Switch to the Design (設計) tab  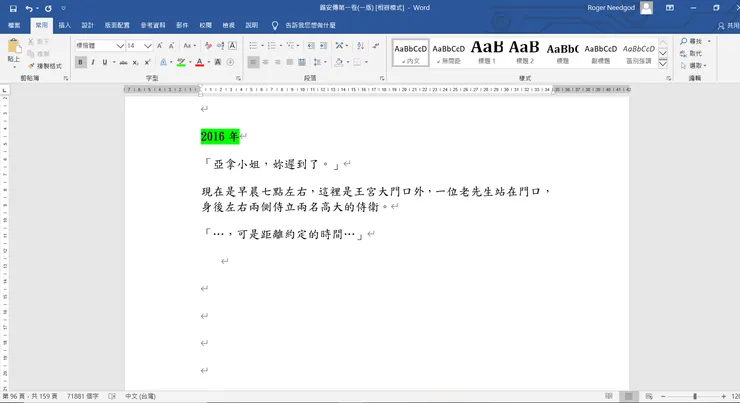pos(88,25)
